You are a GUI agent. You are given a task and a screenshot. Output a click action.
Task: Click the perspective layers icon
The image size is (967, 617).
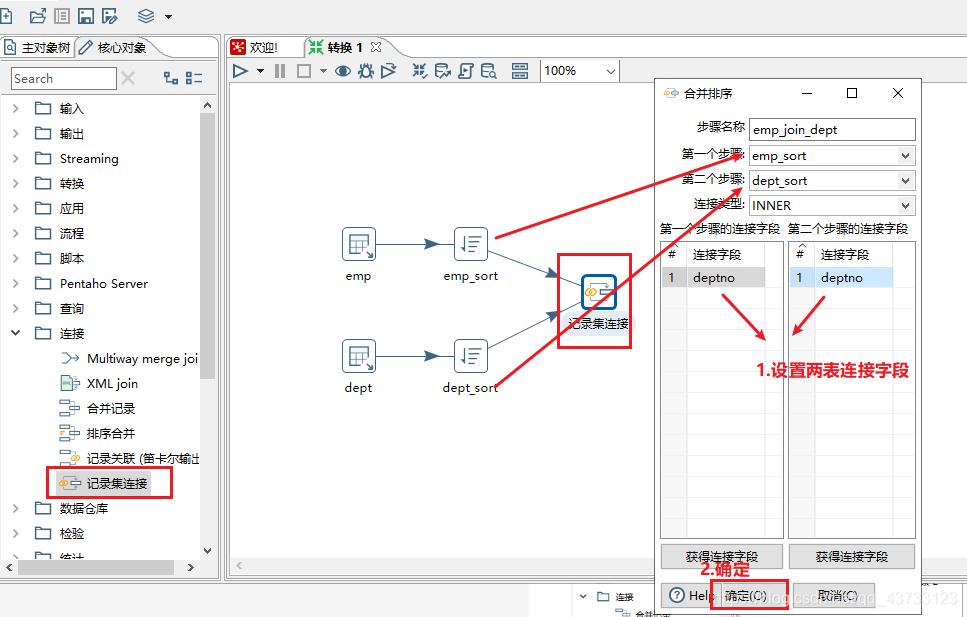[x=146, y=16]
